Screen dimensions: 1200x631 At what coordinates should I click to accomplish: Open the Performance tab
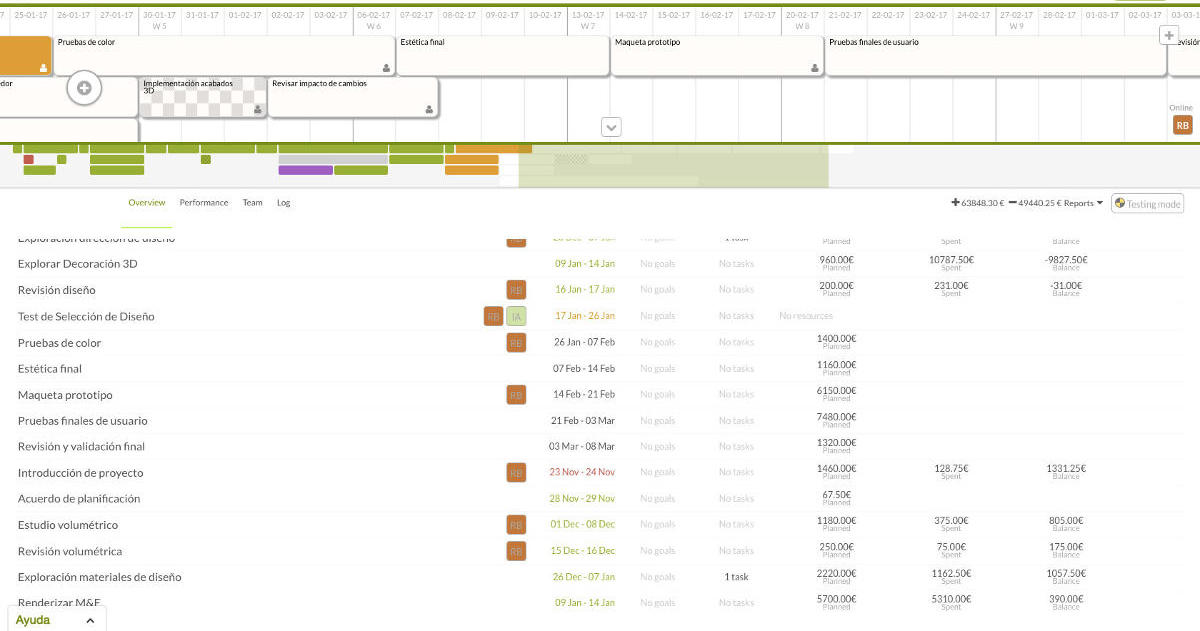point(204,203)
